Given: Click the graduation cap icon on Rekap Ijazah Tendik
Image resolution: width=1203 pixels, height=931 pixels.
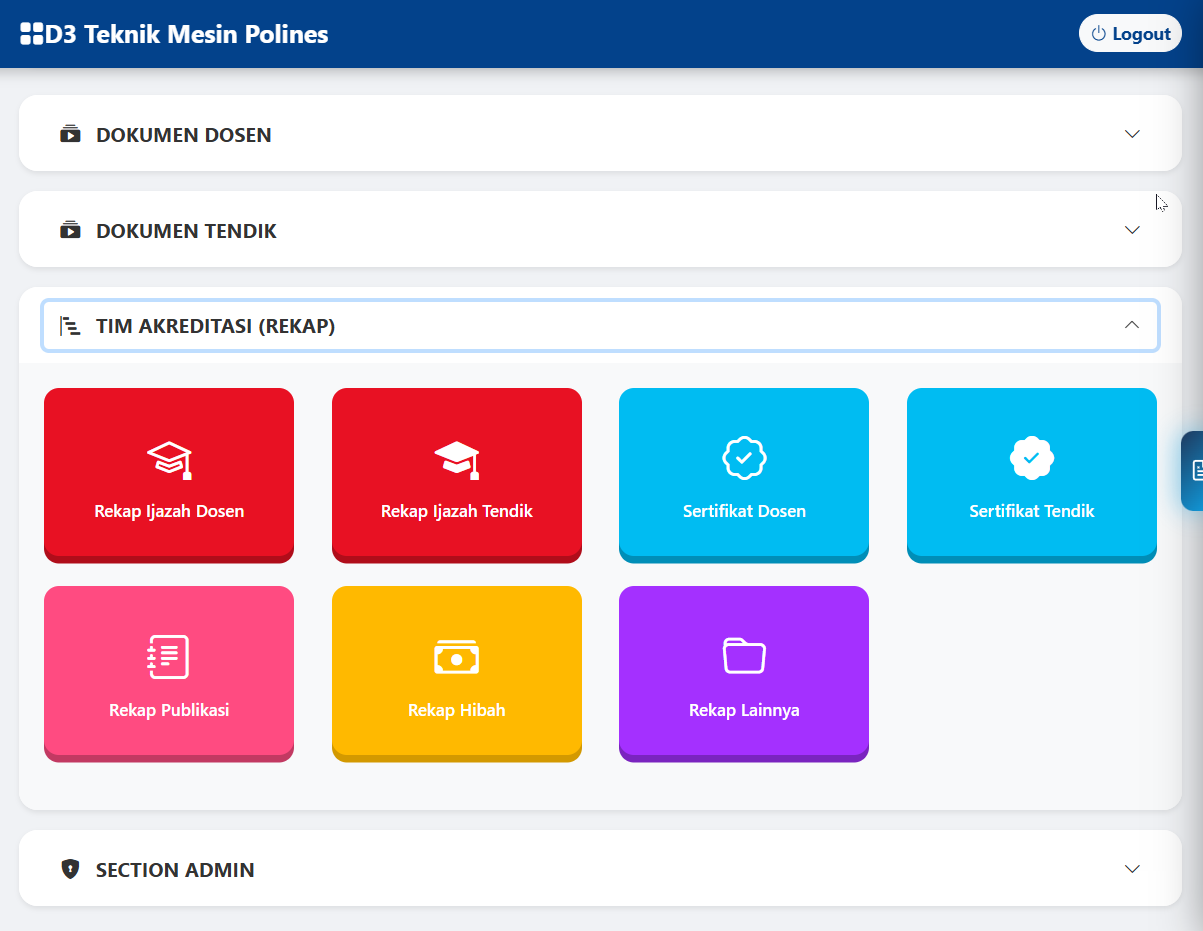Looking at the screenshot, I should tap(456, 458).
